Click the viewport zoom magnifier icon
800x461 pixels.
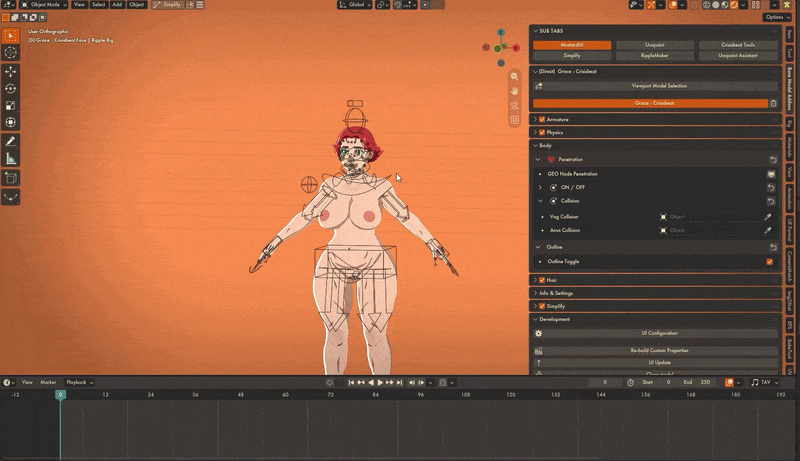(x=514, y=76)
